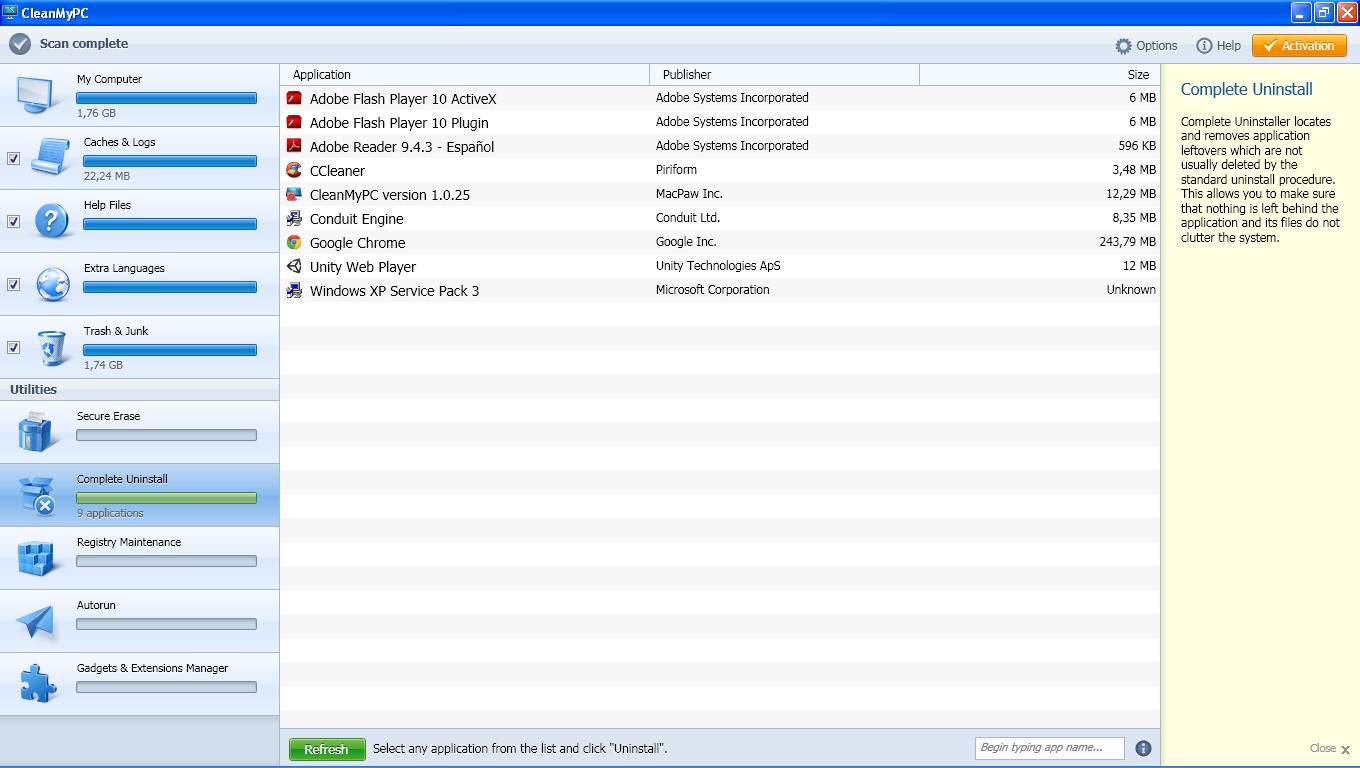Screen dimensions: 1360x768
Task: Select Adobe Flash Player 10 ActiveX row
Action: pyautogui.click(x=720, y=98)
